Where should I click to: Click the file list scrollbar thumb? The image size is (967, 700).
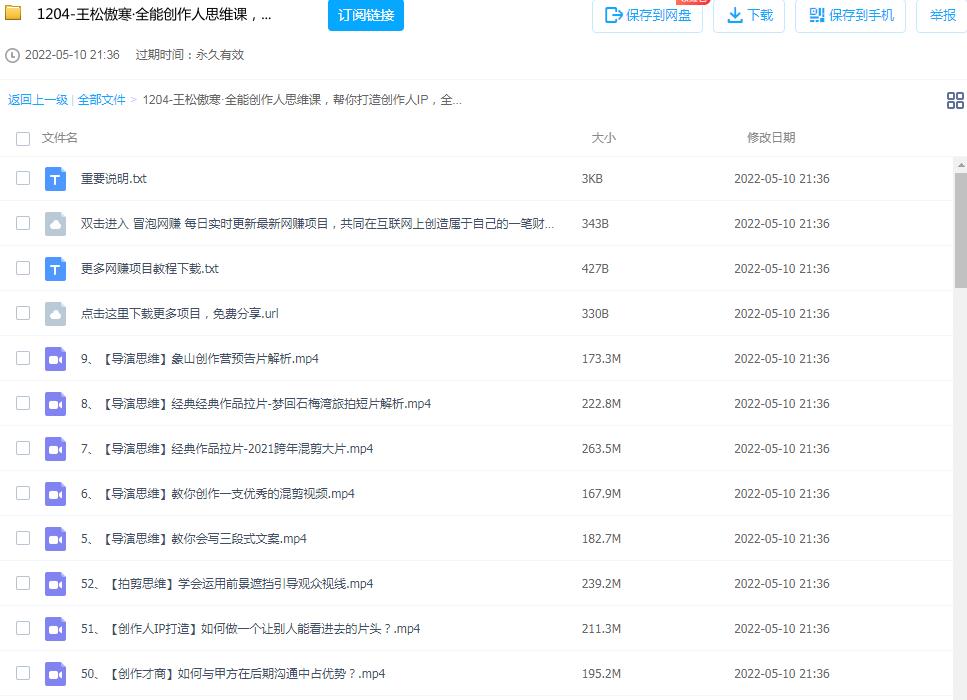point(961,229)
